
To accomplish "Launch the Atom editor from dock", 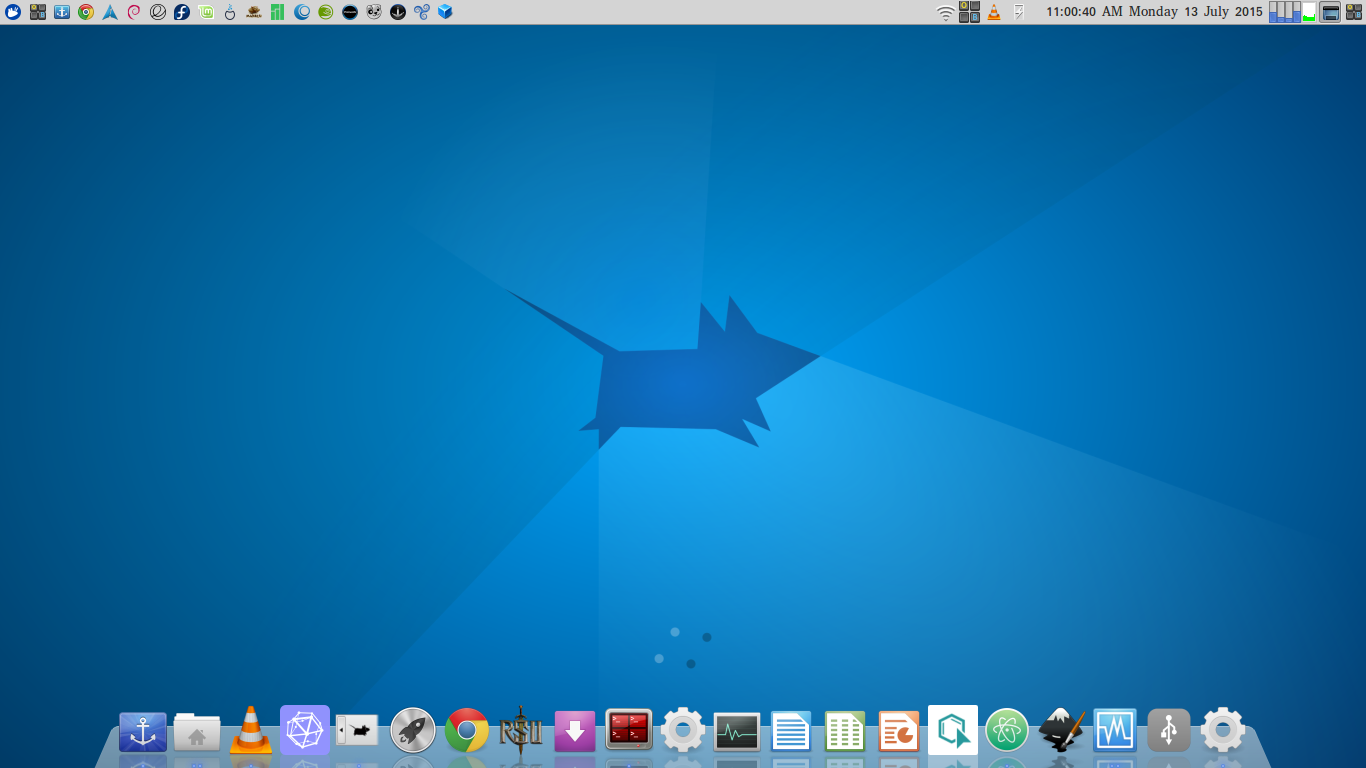I will pos(1007,731).
